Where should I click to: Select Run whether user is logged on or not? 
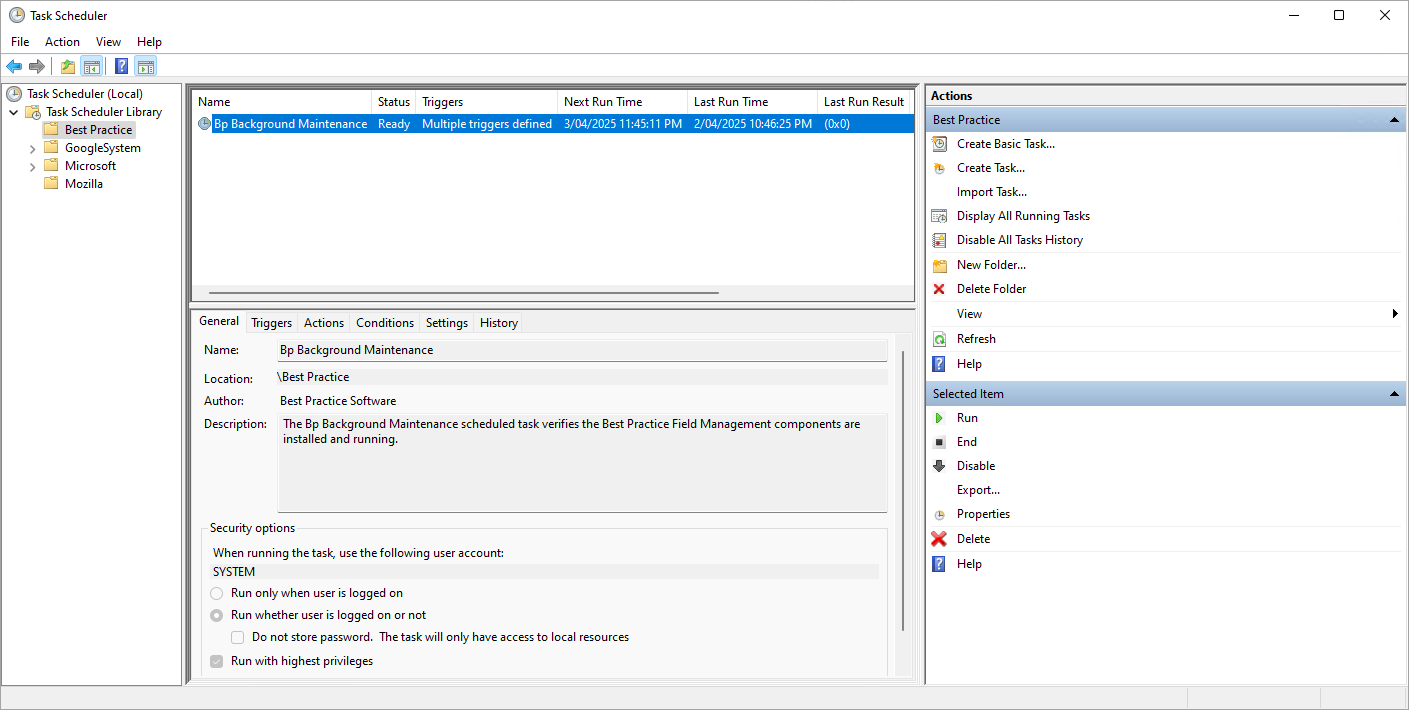(x=217, y=615)
